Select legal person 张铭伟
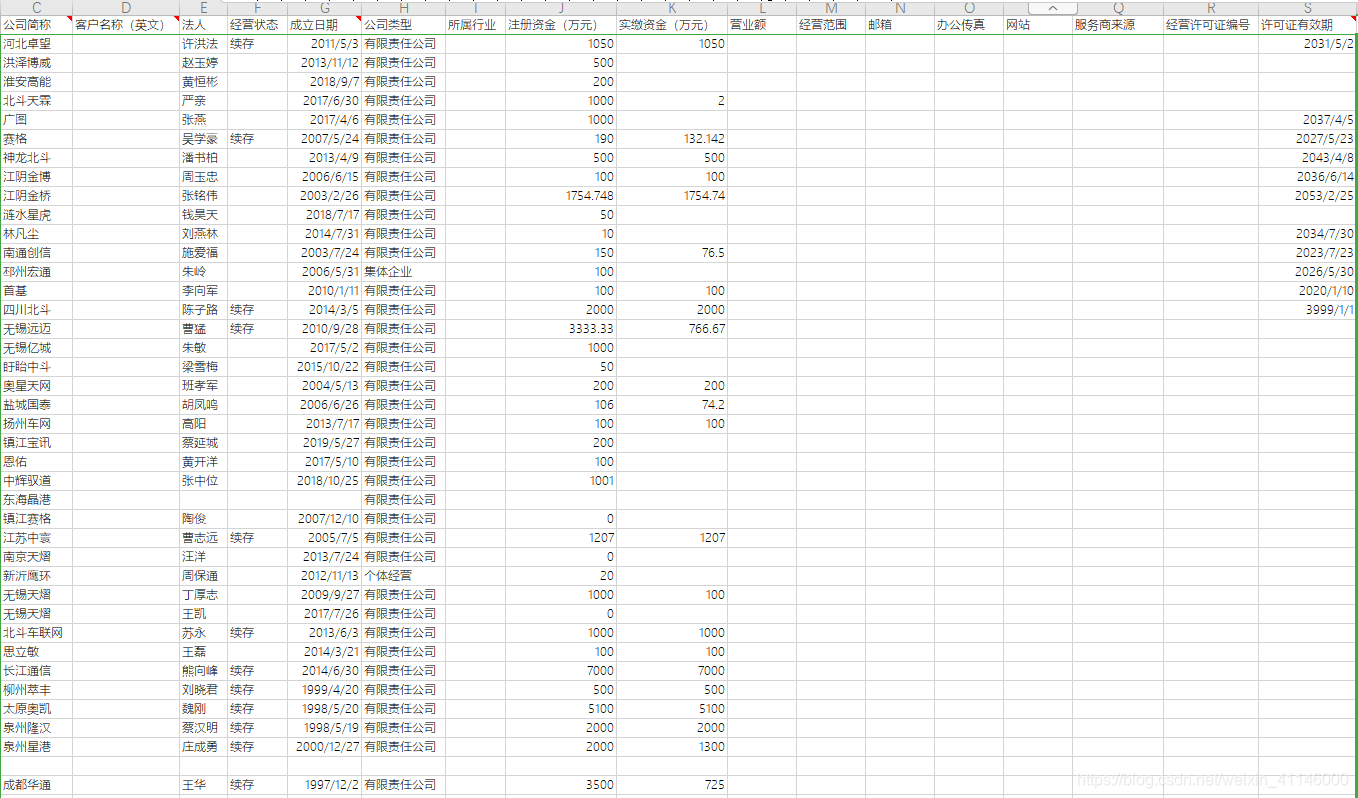Viewport: 1358px width, 798px height. pos(203,195)
